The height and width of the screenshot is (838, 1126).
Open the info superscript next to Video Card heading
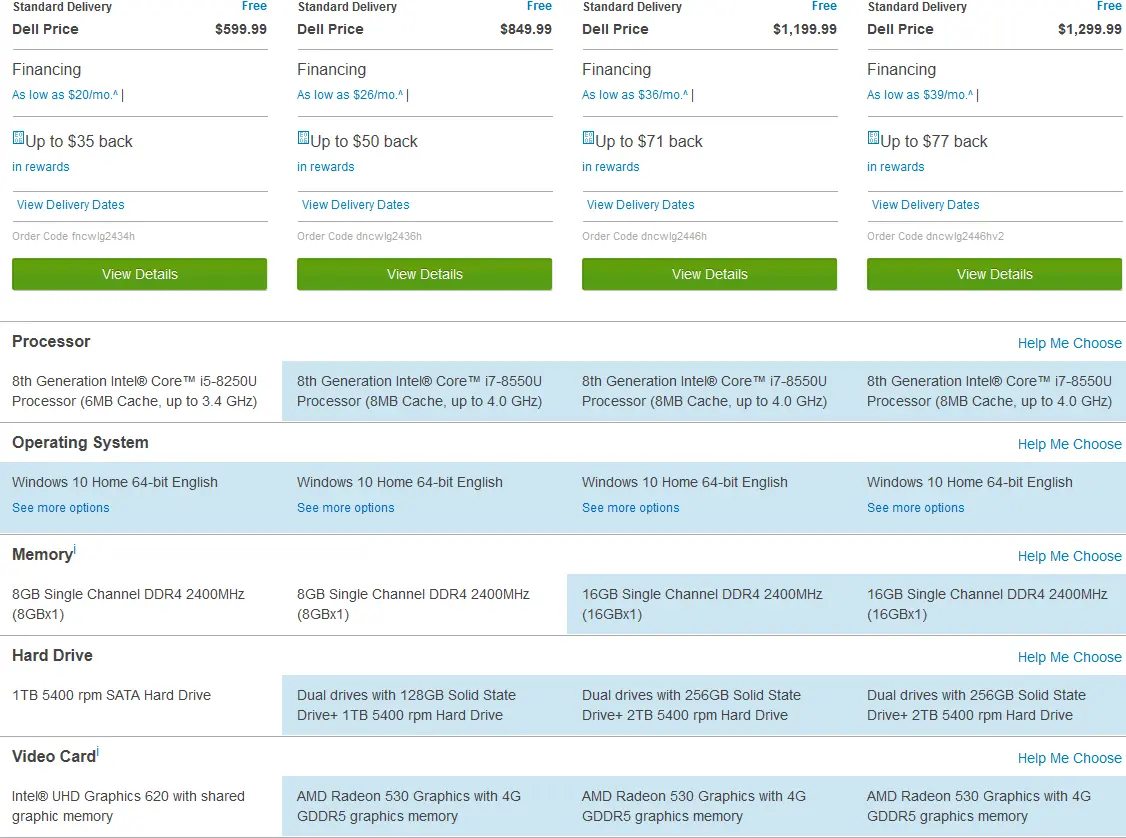(x=98, y=752)
